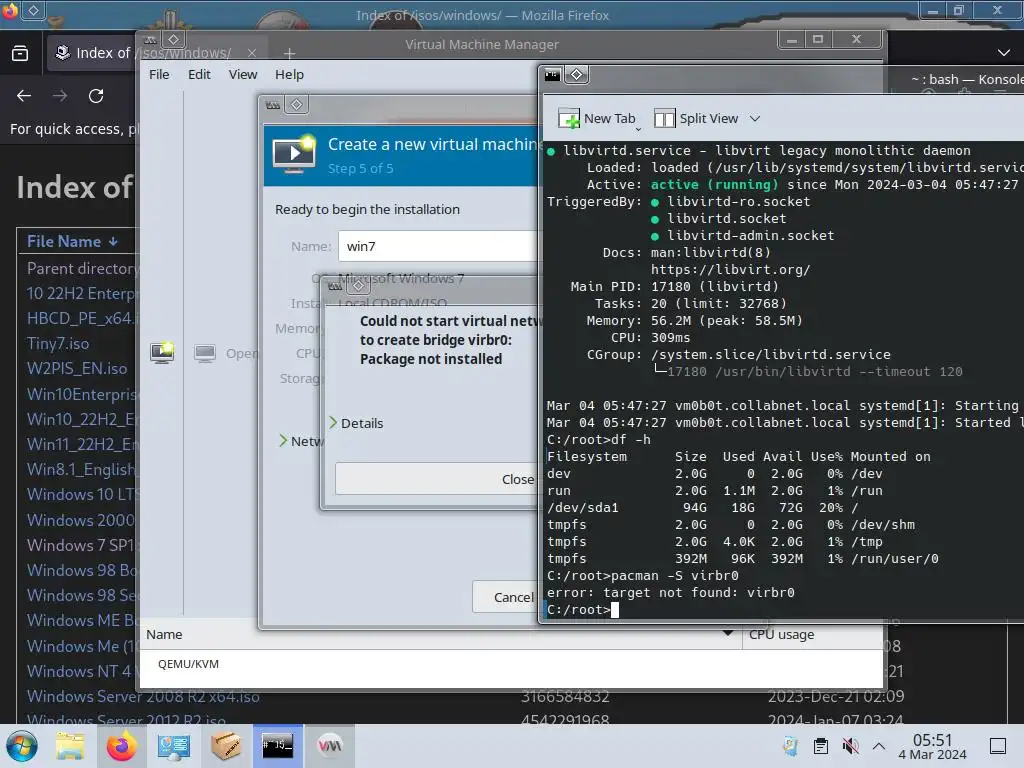Open the Windows 2000 file link
Screen dimensions: 1024x768
point(81,520)
